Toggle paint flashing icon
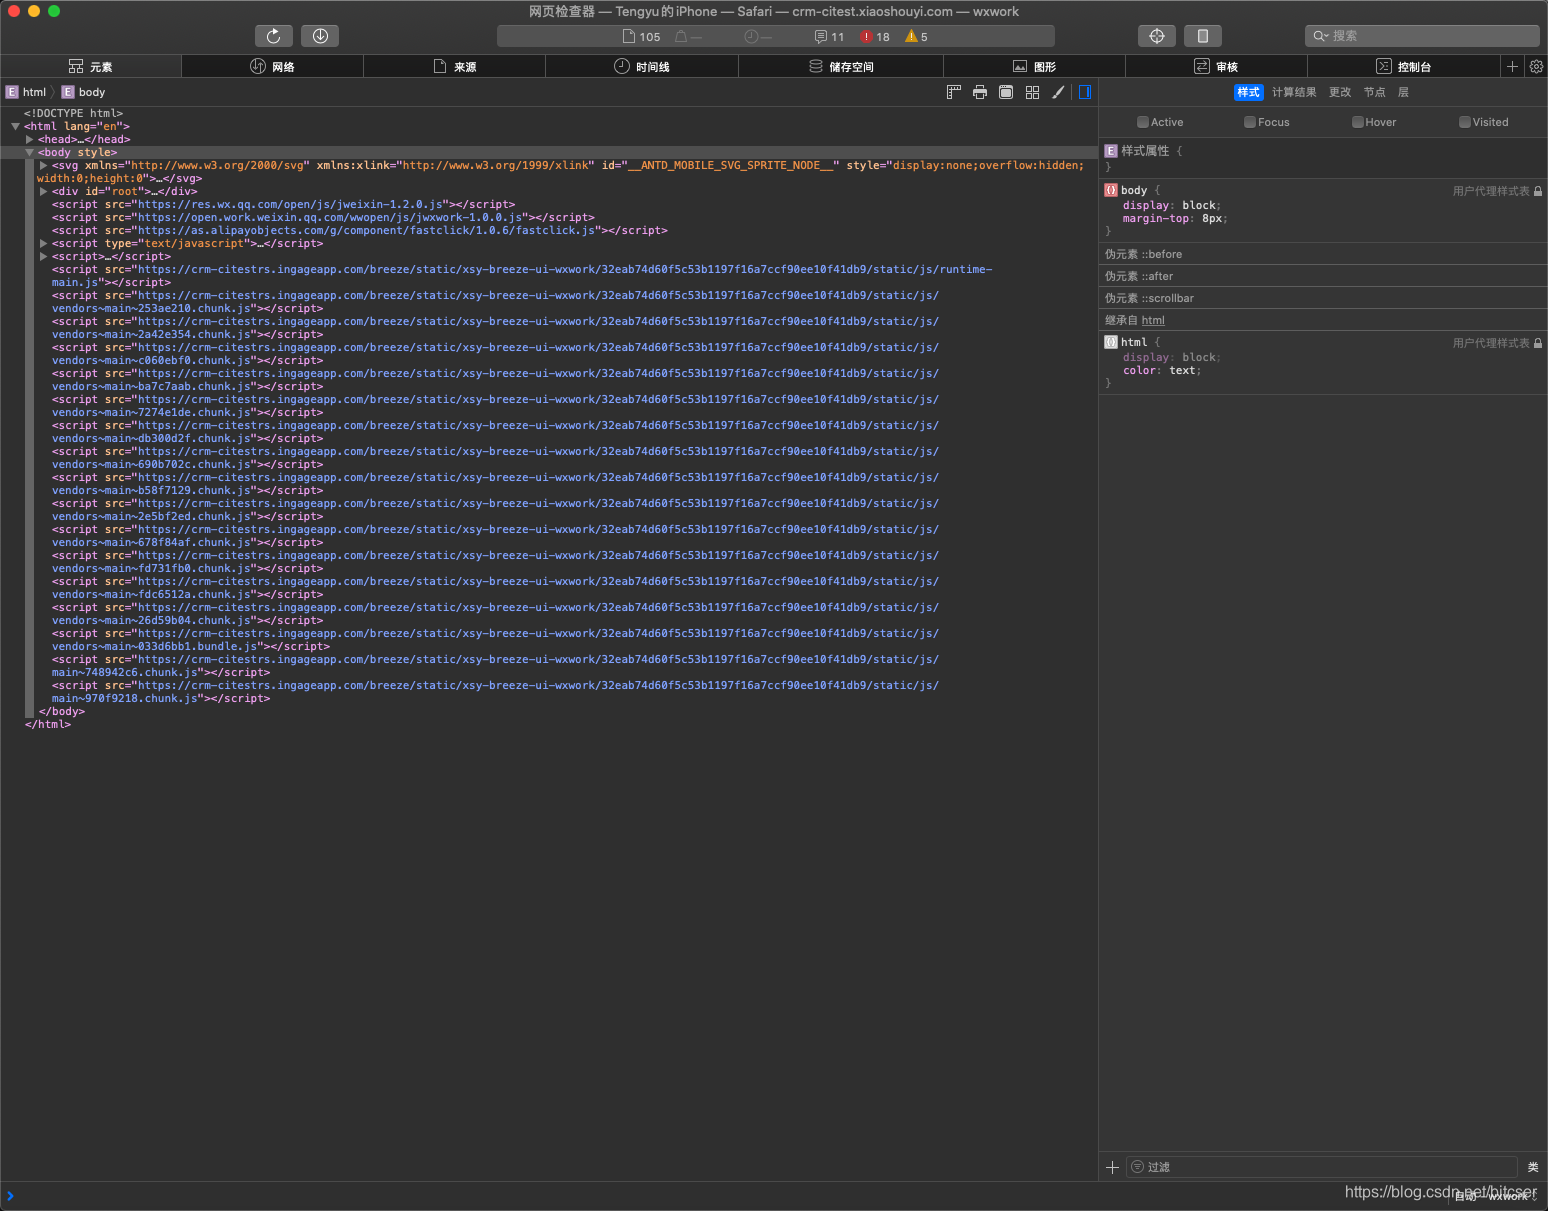Image resolution: width=1548 pixels, height=1211 pixels. tap(1006, 92)
